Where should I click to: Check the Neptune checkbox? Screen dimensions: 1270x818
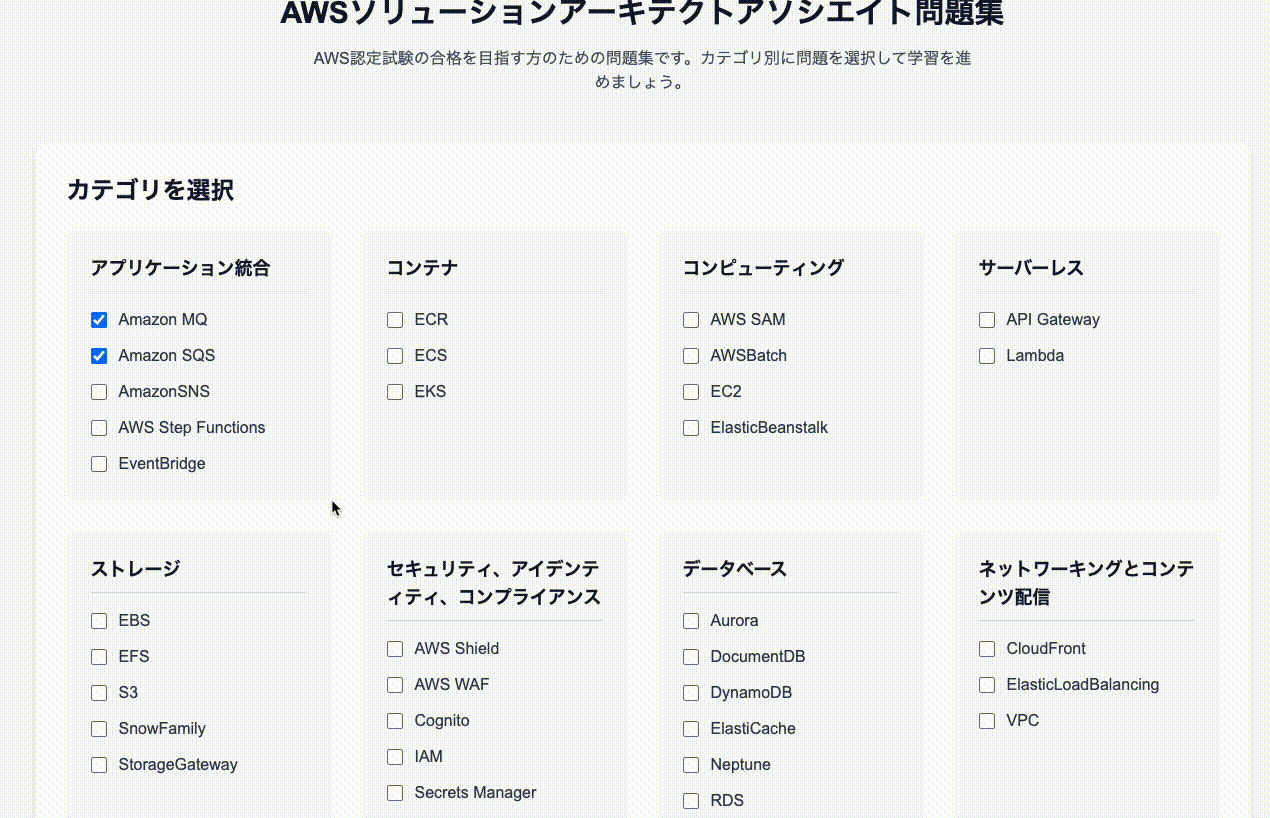(x=691, y=765)
